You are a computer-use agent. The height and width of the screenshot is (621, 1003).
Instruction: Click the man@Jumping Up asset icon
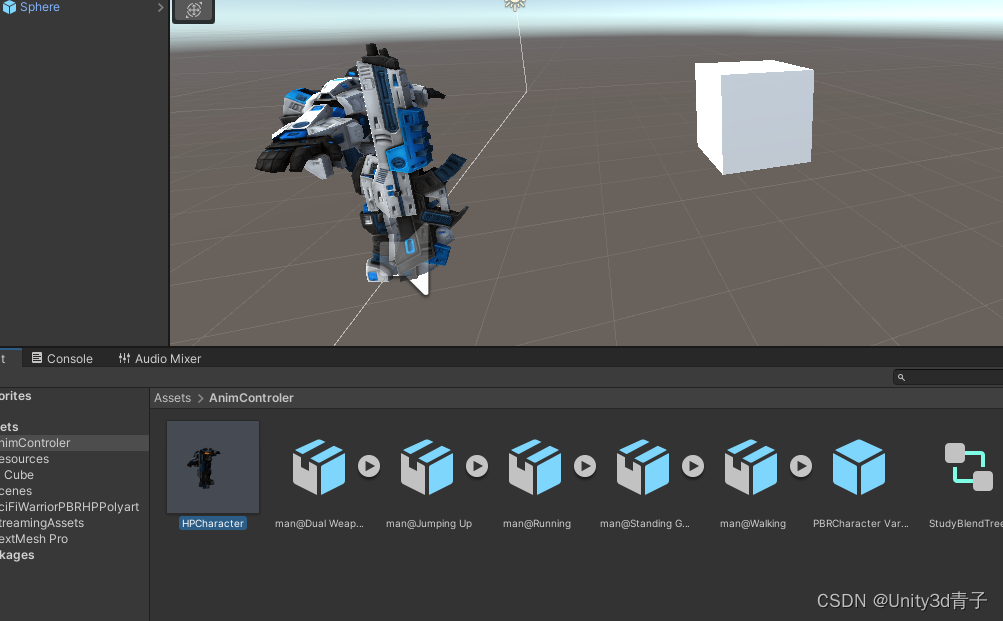tap(427, 466)
